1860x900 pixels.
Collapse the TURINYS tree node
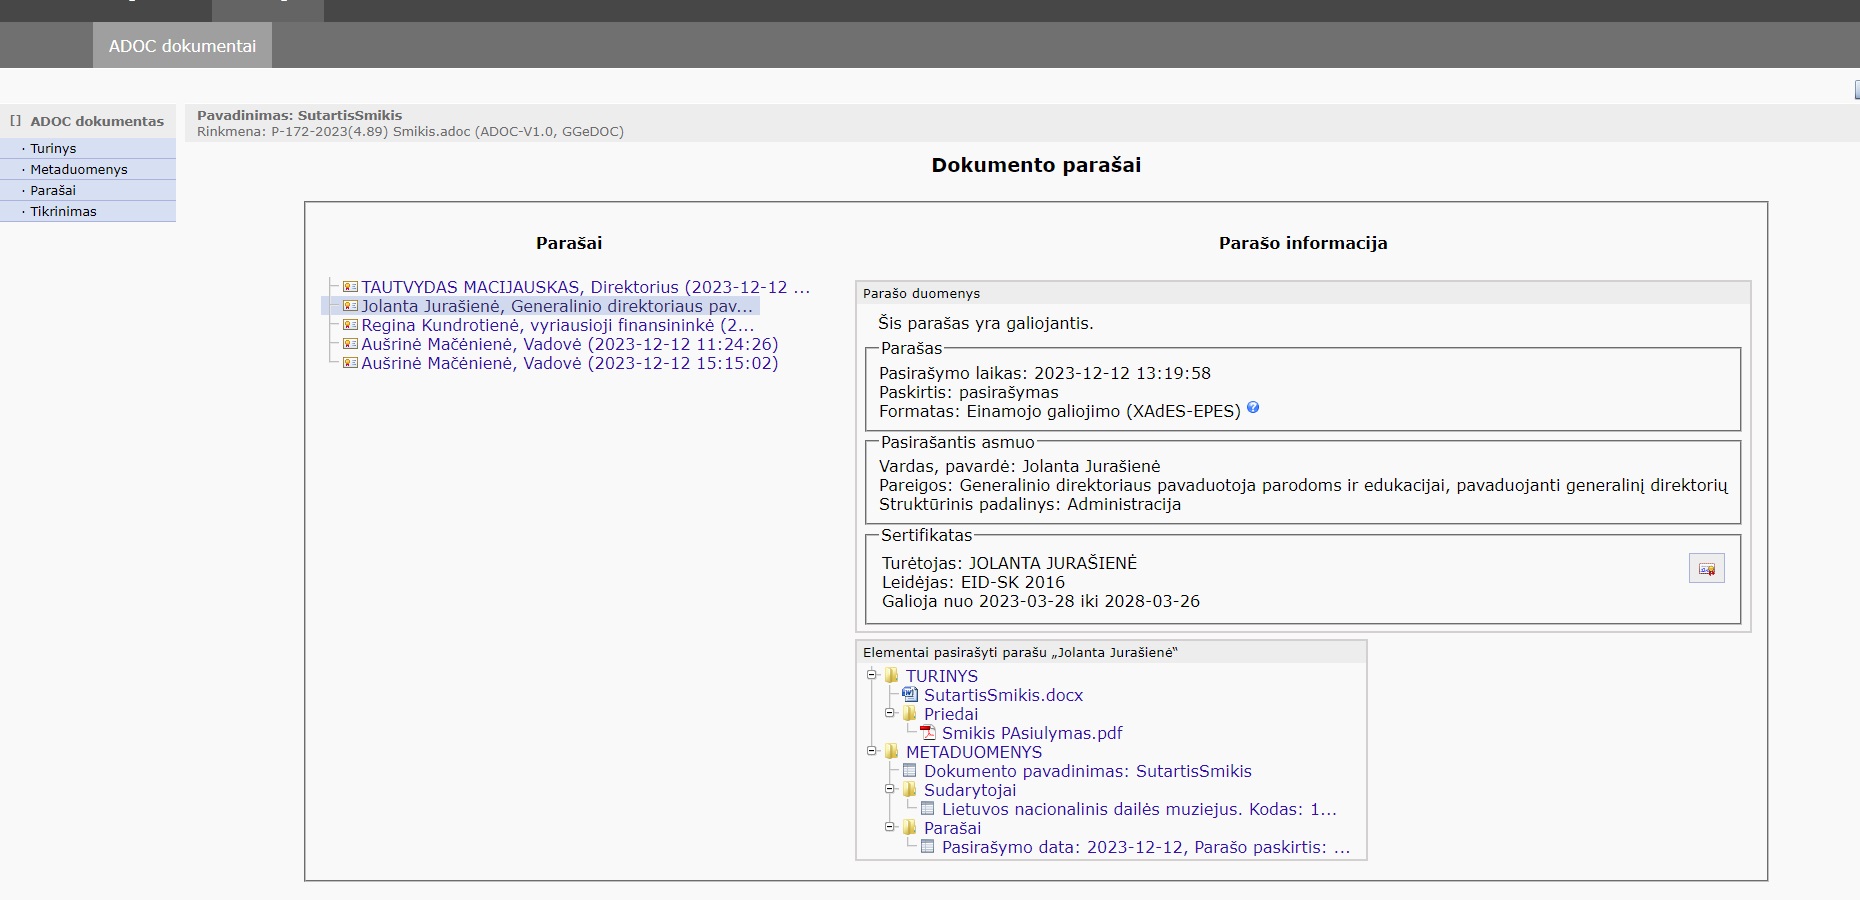point(871,675)
